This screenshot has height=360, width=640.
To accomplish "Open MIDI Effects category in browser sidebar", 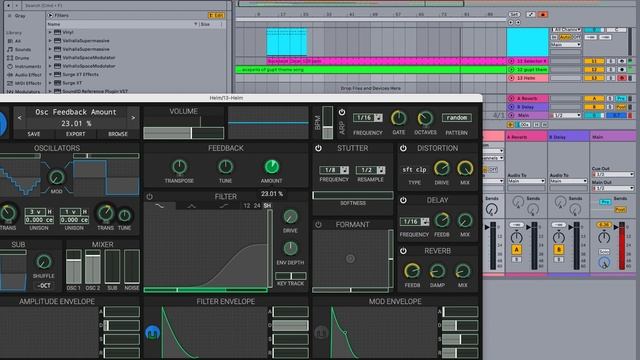I will coord(24,83).
